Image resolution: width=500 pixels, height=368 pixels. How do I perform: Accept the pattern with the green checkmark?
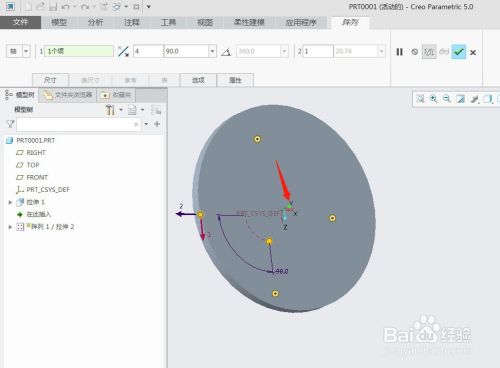[x=459, y=52]
